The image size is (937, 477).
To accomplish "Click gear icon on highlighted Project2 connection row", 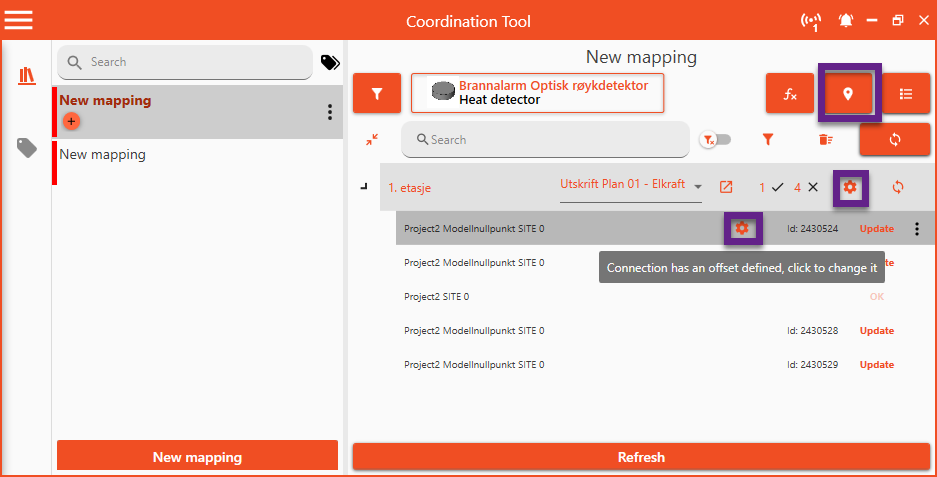I will [742, 229].
